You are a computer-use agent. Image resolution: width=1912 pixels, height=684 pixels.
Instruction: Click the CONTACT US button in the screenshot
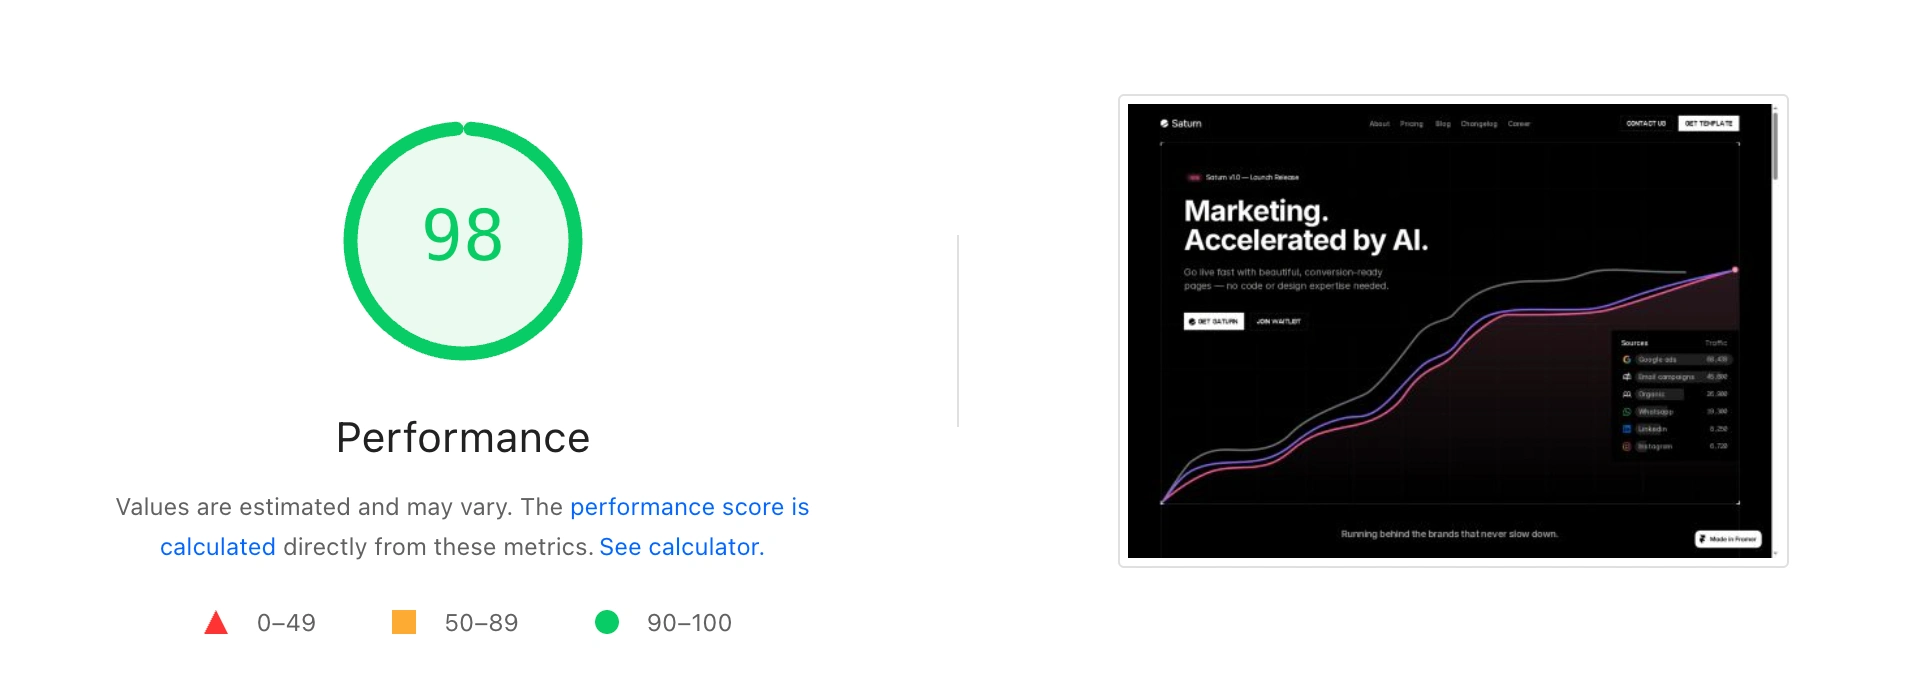coord(1646,124)
